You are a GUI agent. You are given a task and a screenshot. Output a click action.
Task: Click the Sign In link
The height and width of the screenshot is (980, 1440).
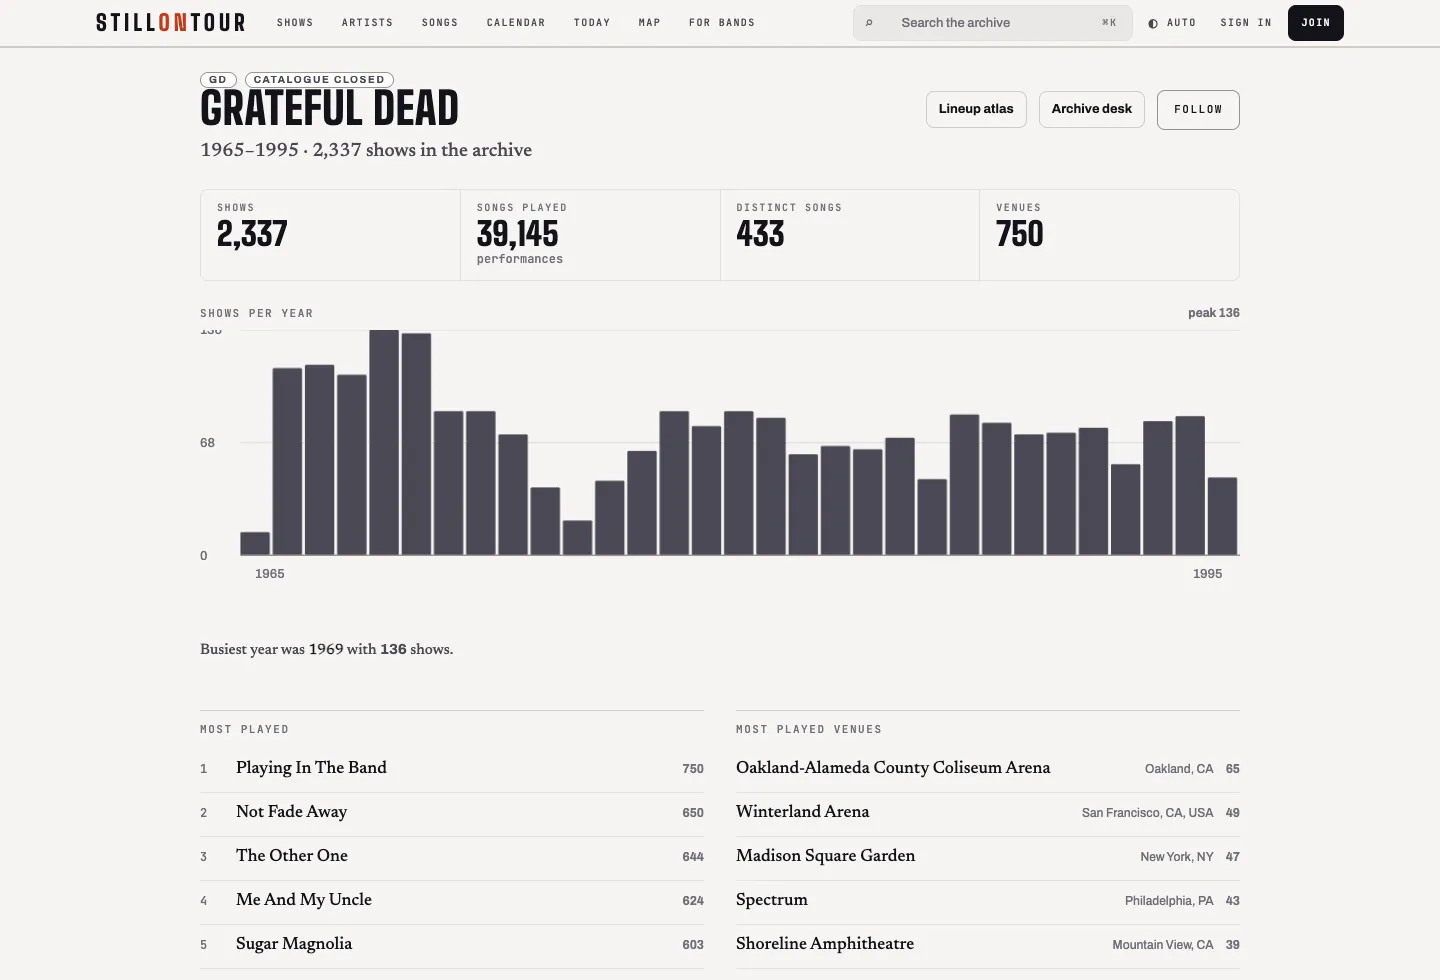point(1246,23)
